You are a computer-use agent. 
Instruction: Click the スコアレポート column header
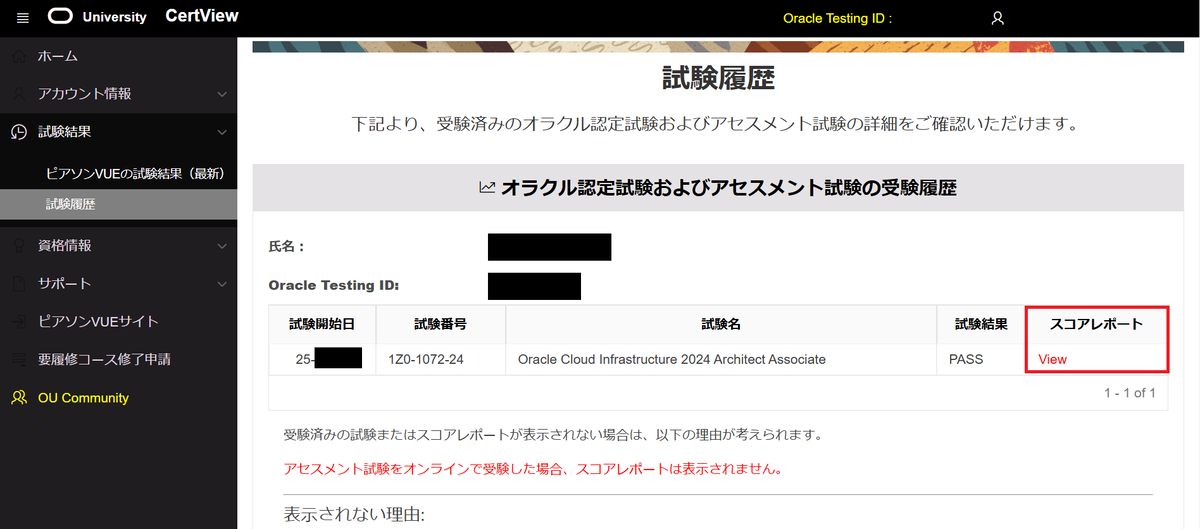tap(1096, 324)
